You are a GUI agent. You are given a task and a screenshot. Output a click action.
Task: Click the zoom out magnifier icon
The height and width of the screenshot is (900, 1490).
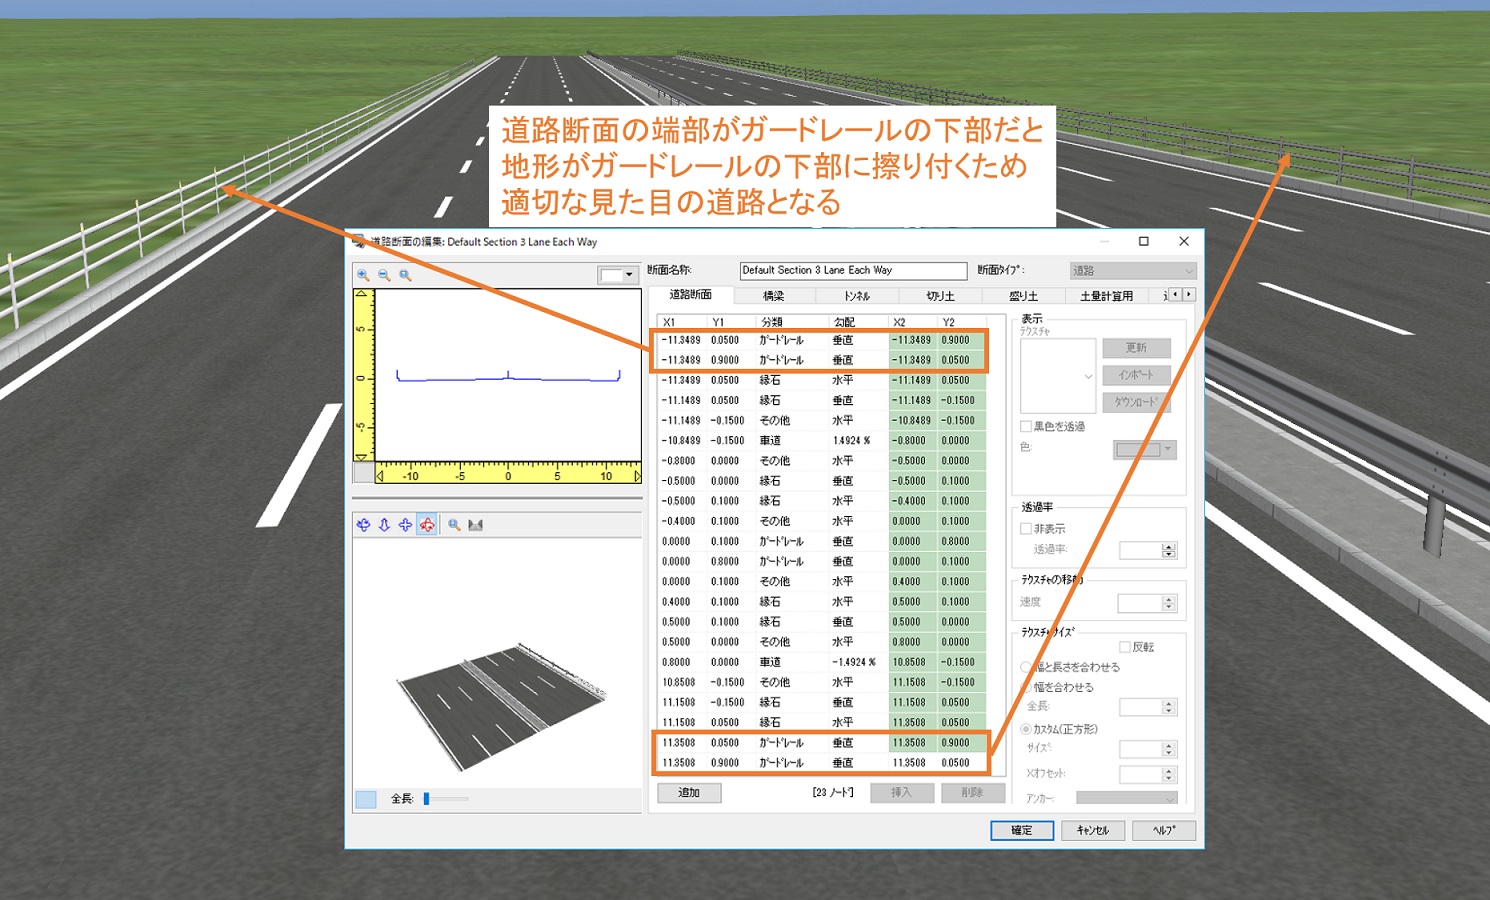click(384, 275)
